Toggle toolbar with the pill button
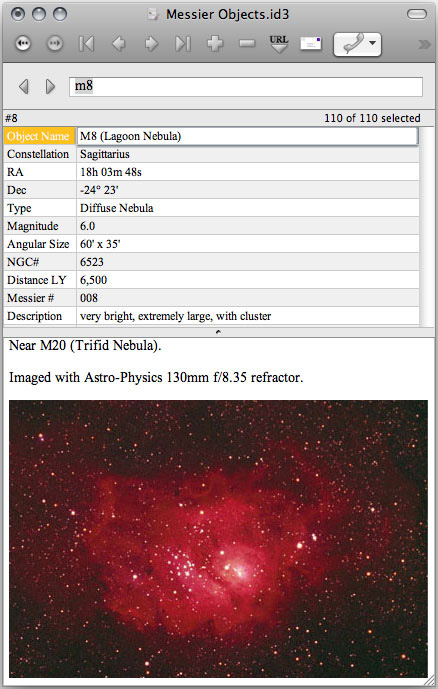 coord(416,15)
